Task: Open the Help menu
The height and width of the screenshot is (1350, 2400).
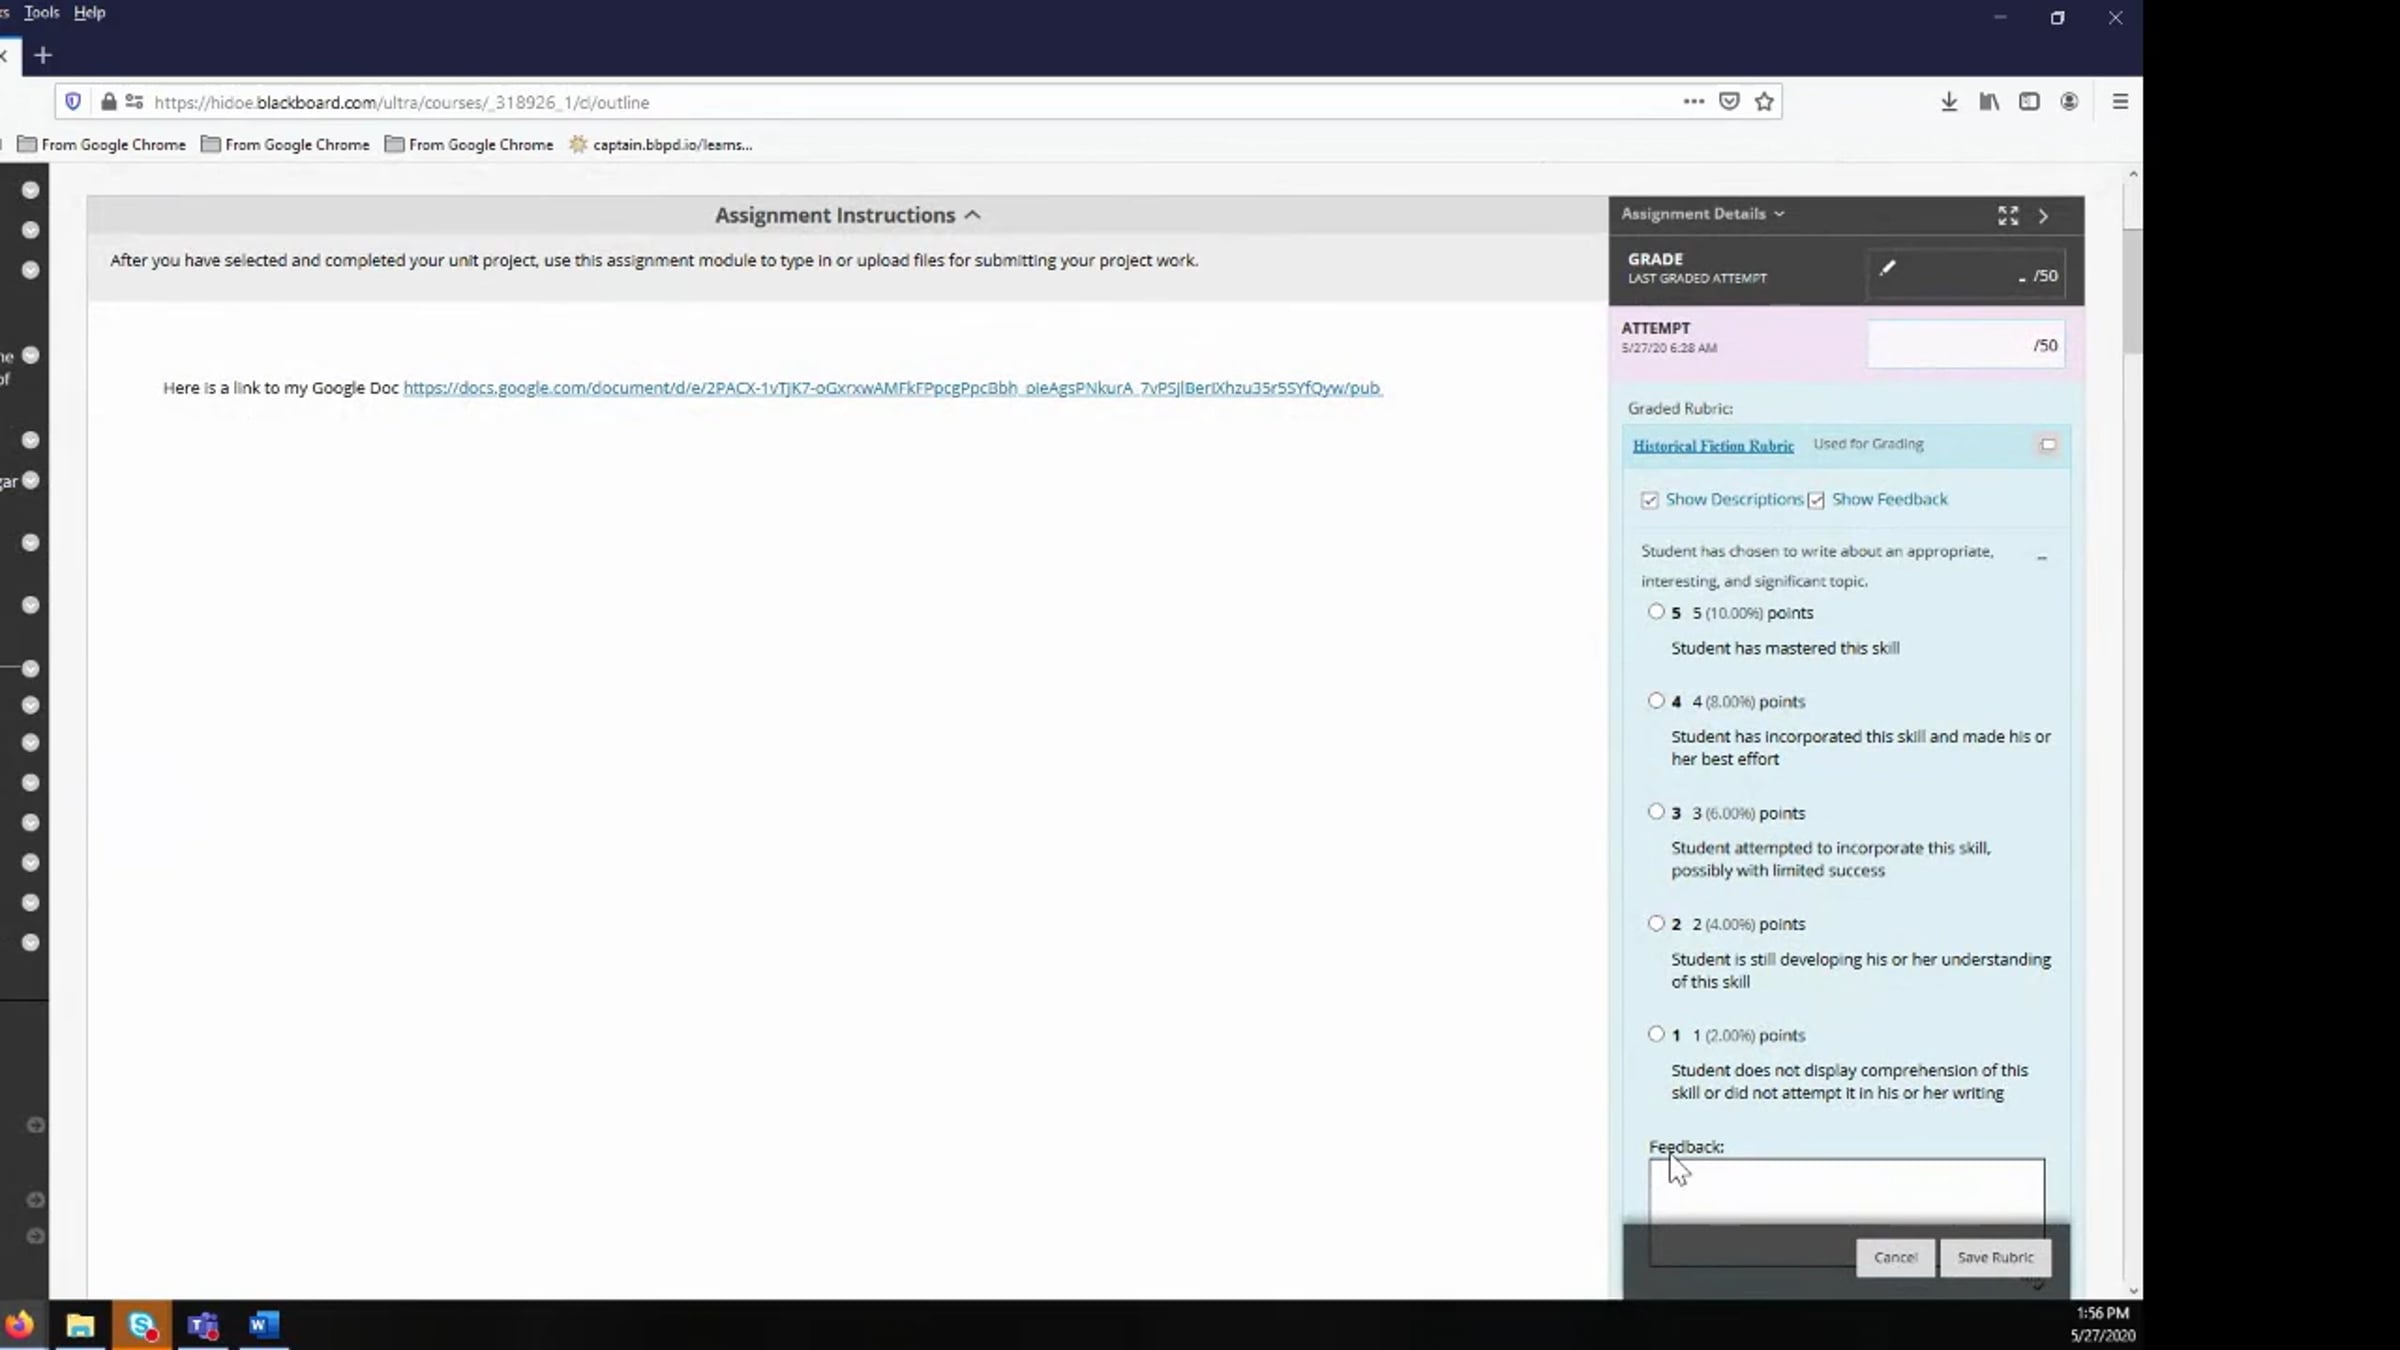Action: (89, 12)
